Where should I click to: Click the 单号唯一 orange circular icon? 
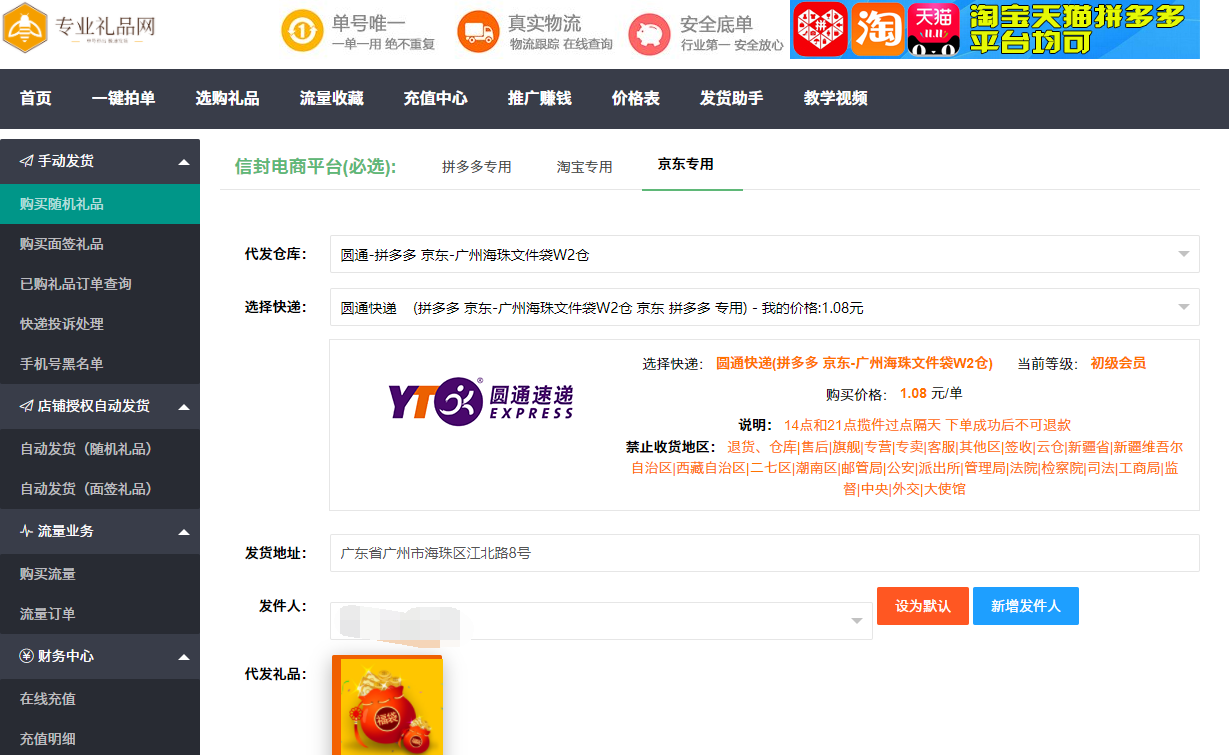pos(301,32)
